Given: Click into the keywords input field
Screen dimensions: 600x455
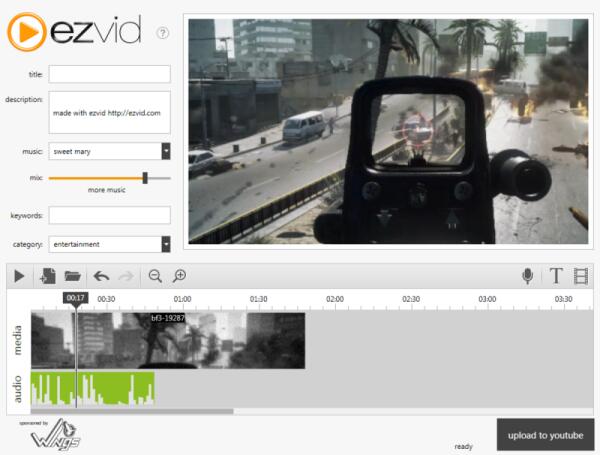Looking at the screenshot, I should click(x=110, y=215).
